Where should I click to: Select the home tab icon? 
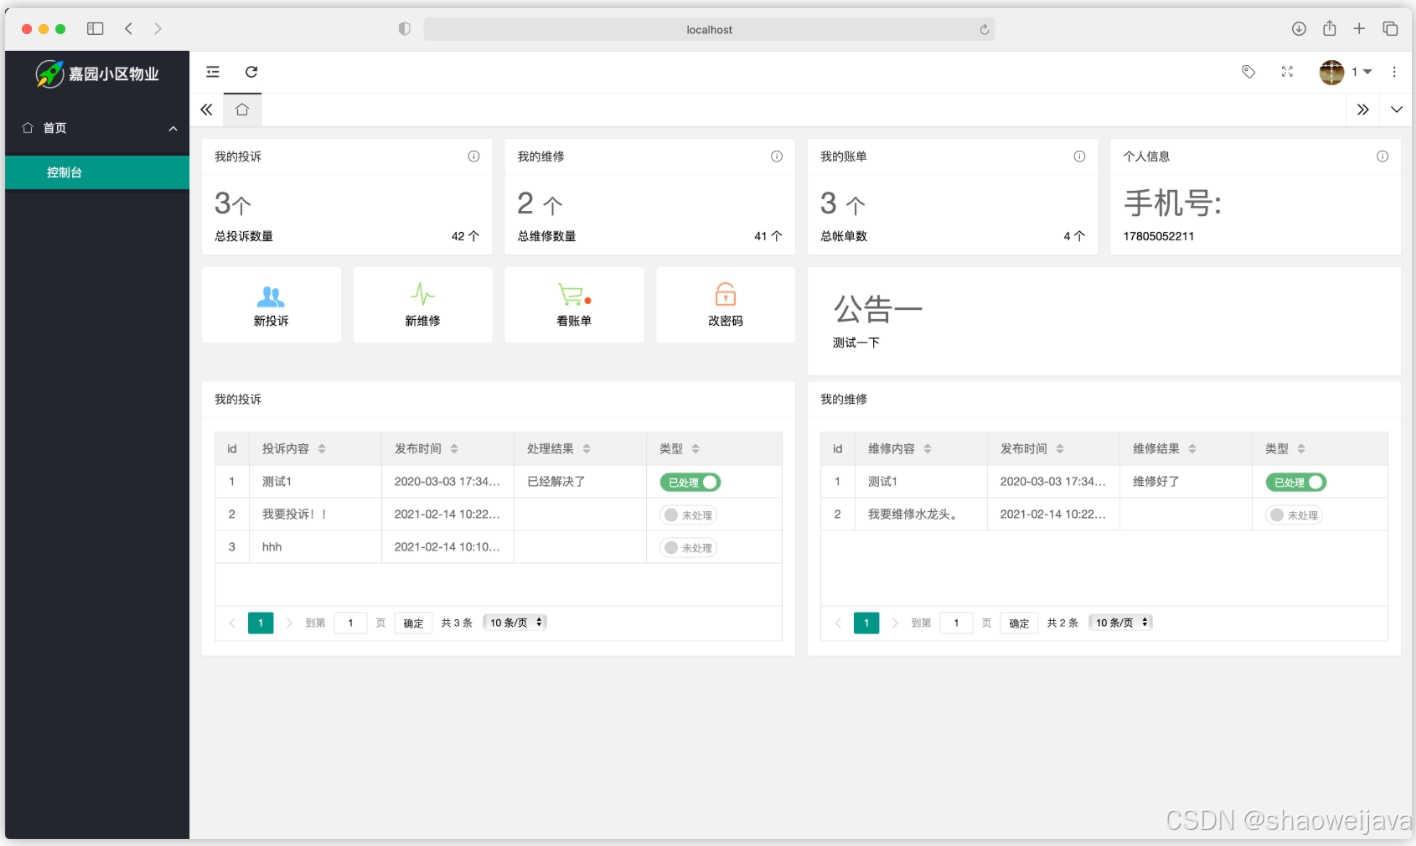pyautogui.click(x=242, y=110)
